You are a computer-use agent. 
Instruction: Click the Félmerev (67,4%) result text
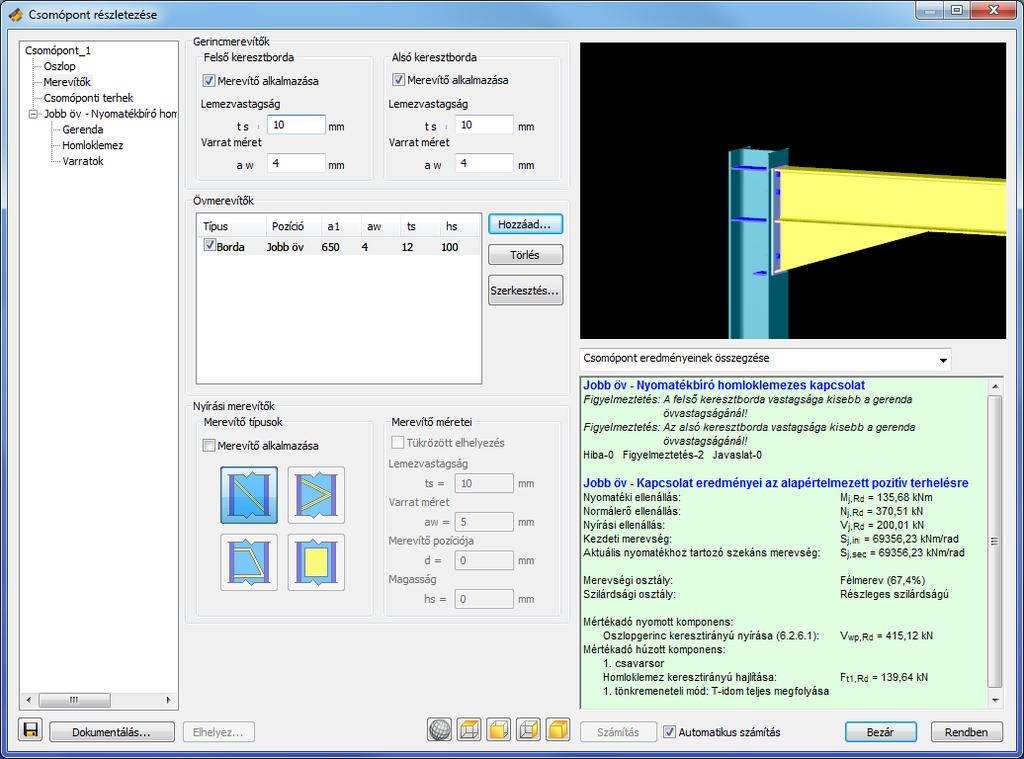[882, 580]
